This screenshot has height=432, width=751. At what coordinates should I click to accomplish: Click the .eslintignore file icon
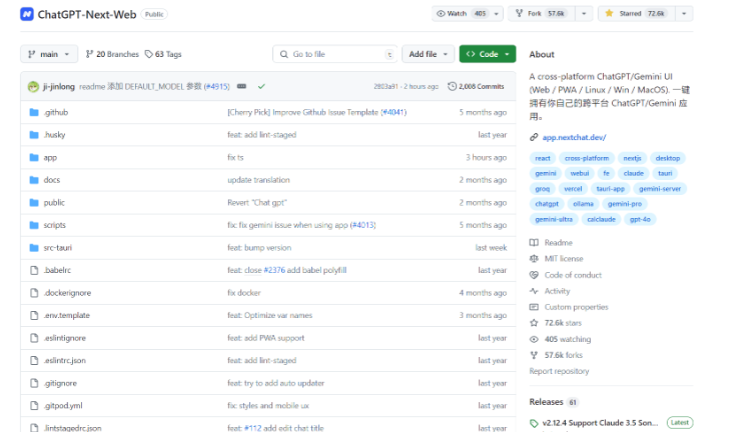point(34,338)
